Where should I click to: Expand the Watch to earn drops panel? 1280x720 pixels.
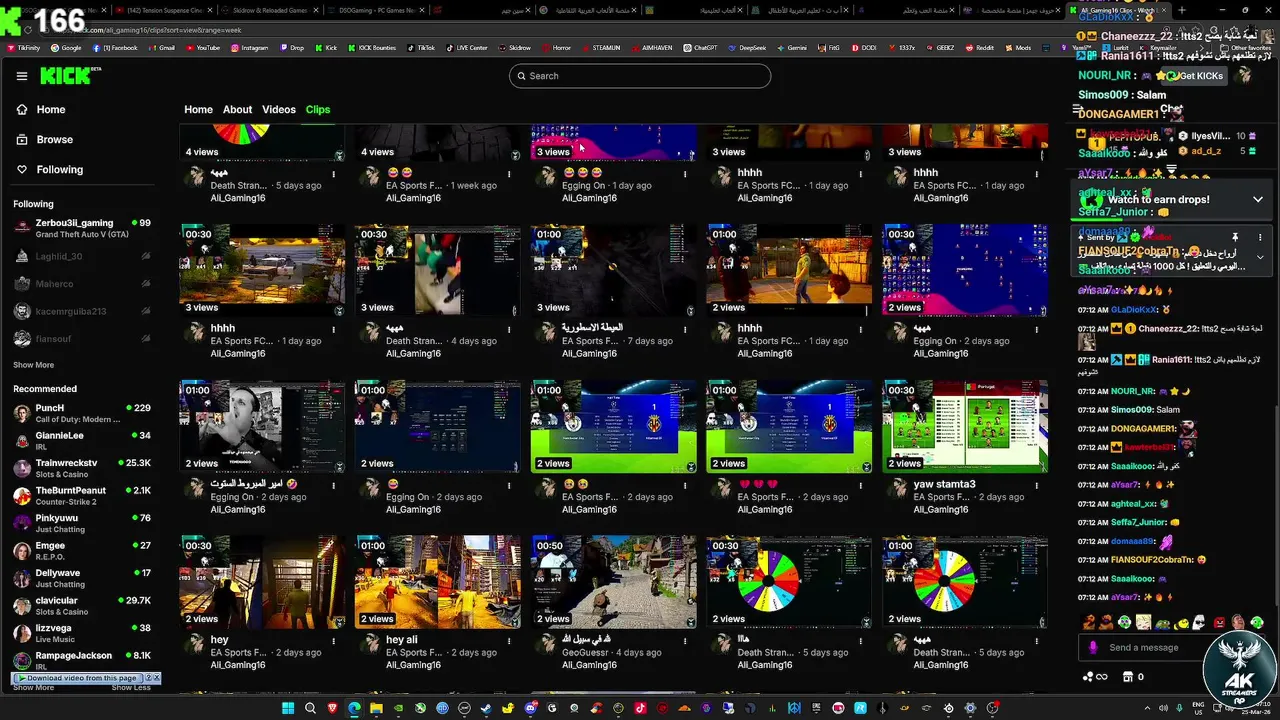point(1257,199)
